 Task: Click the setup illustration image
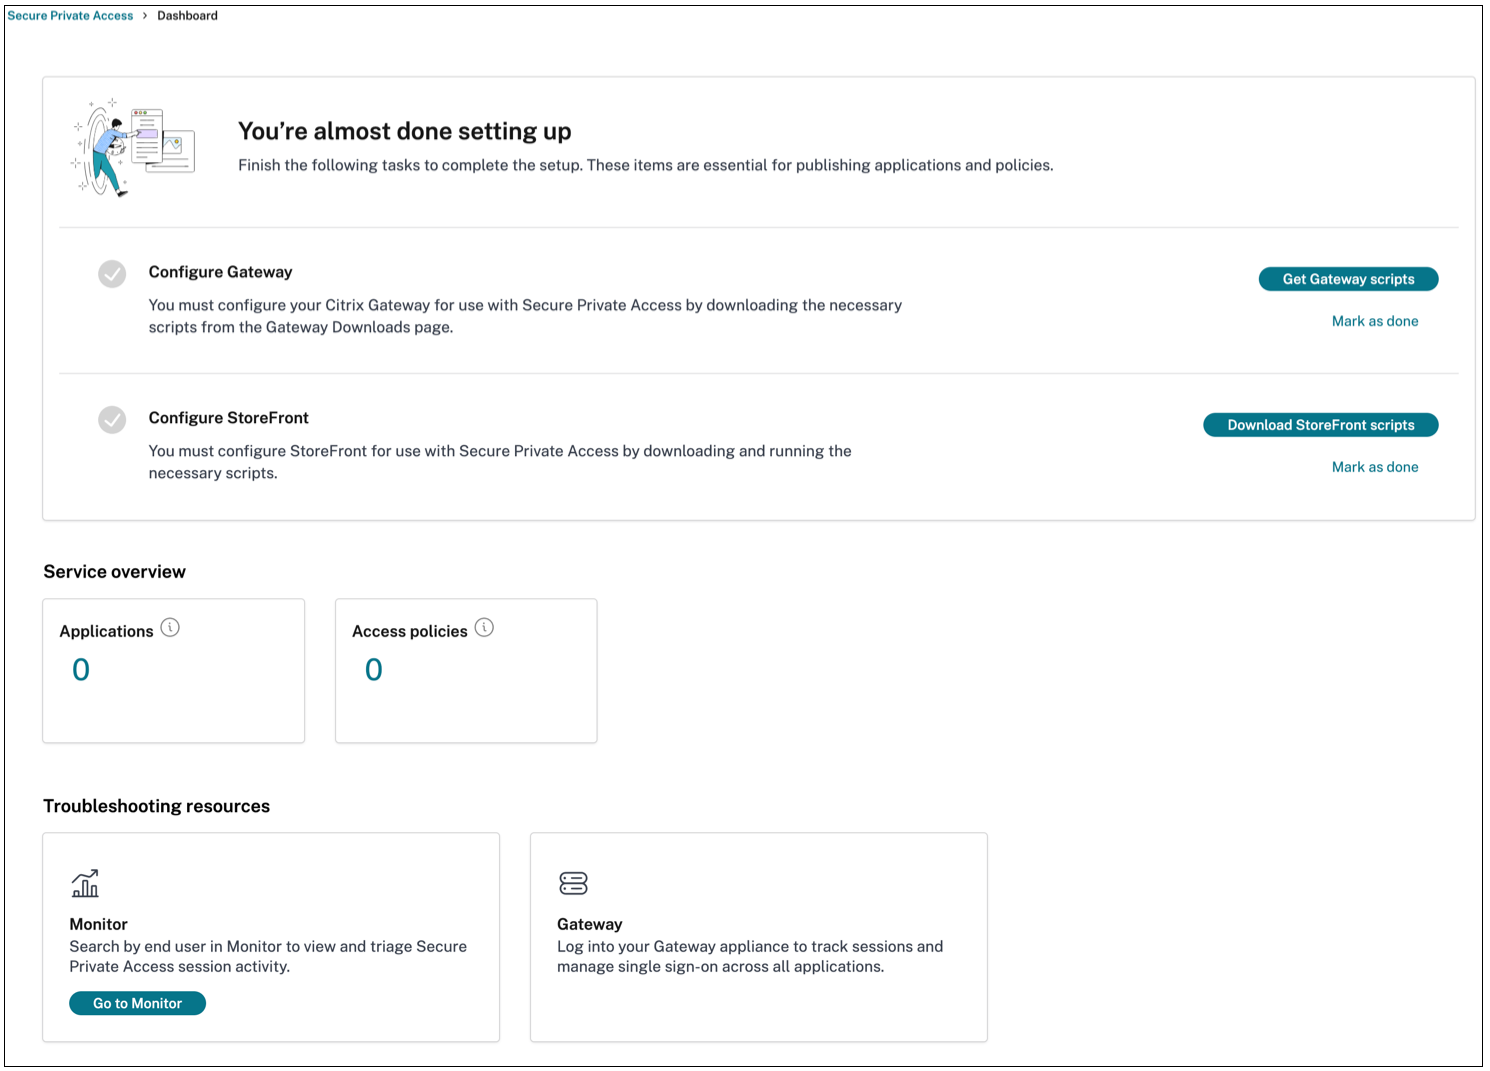pyautogui.click(x=133, y=148)
